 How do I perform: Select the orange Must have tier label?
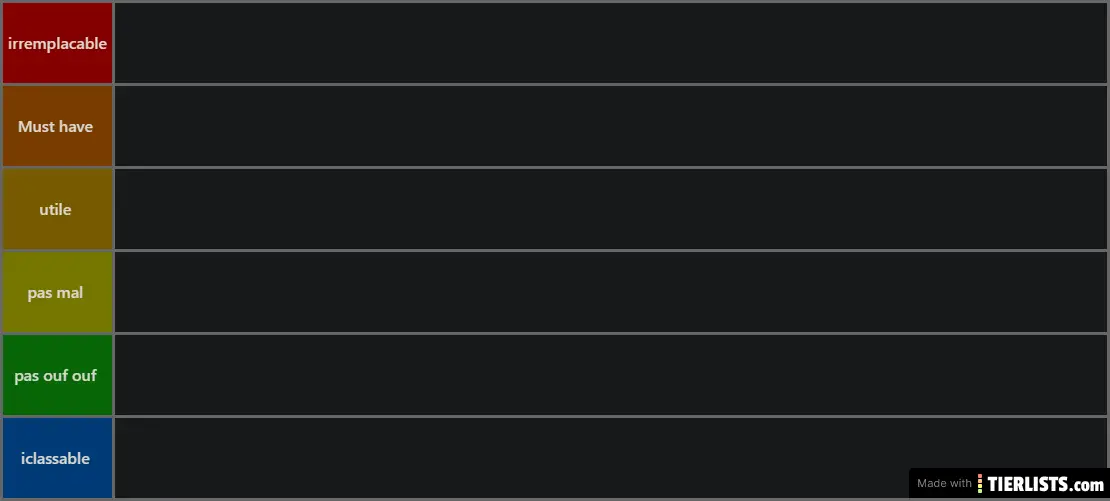(x=57, y=126)
